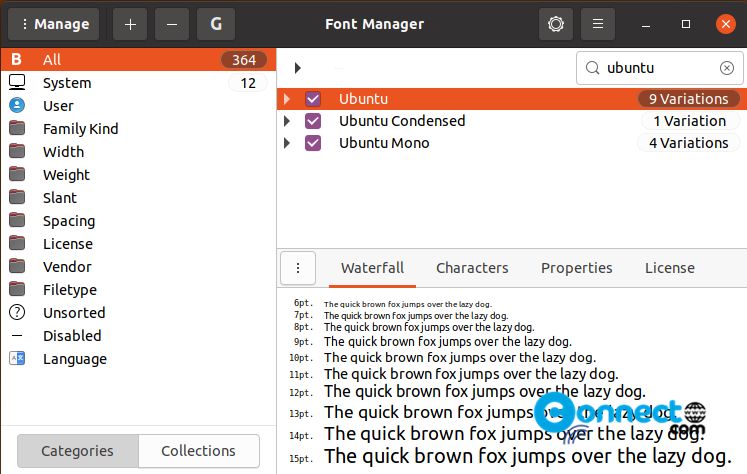747x474 pixels.
Task: Select the User category avatar icon
Action: pos(17,105)
